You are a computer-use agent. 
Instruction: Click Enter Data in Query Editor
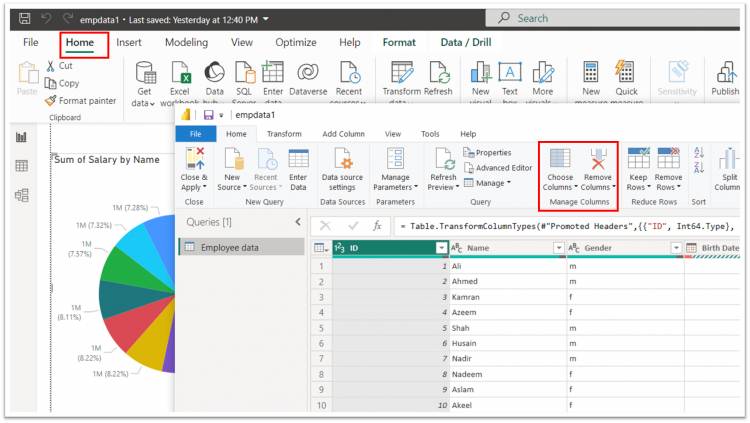298,168
